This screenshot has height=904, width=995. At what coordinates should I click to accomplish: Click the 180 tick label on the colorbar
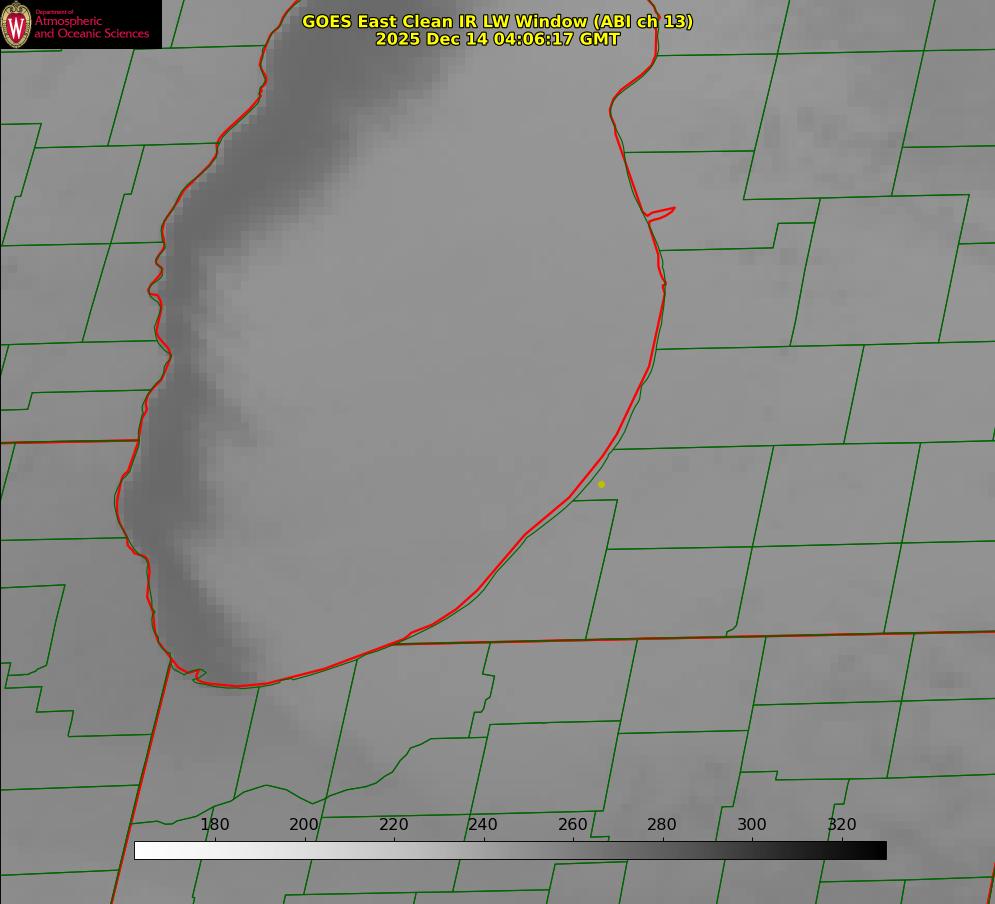(x=215, y=824)
